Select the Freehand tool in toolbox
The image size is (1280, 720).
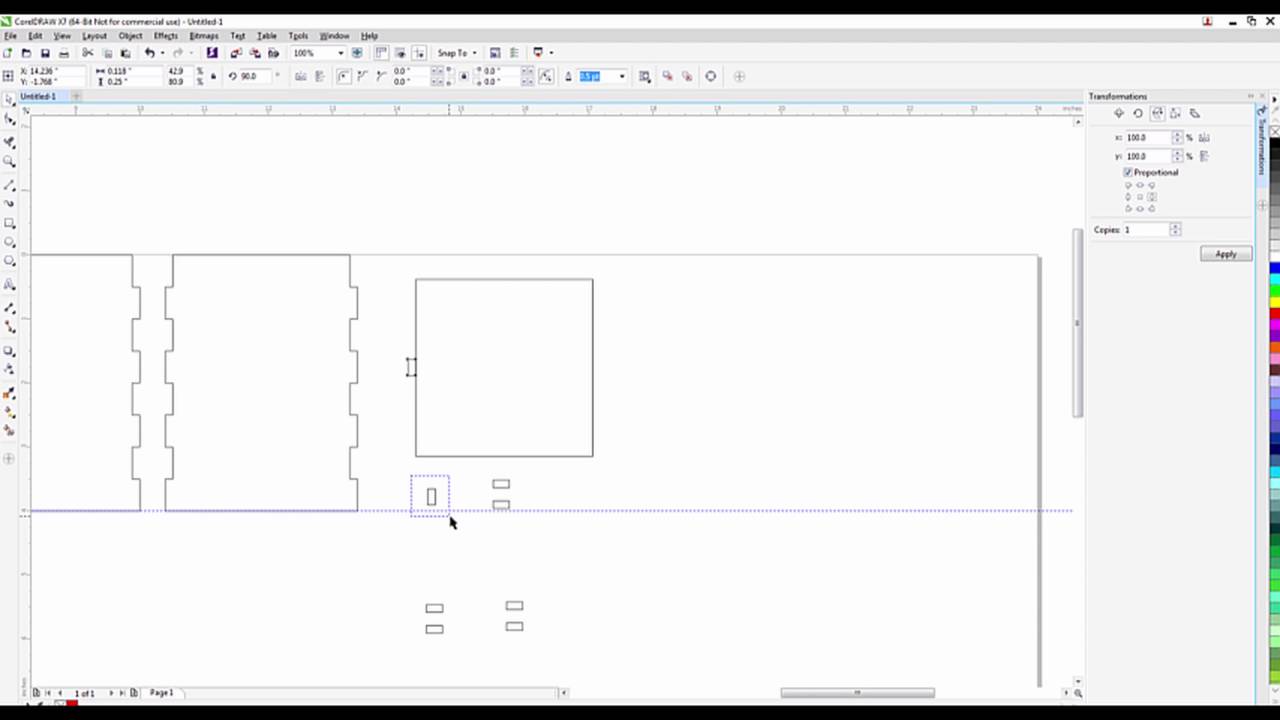pyautogui.click(x=10, y=185)
